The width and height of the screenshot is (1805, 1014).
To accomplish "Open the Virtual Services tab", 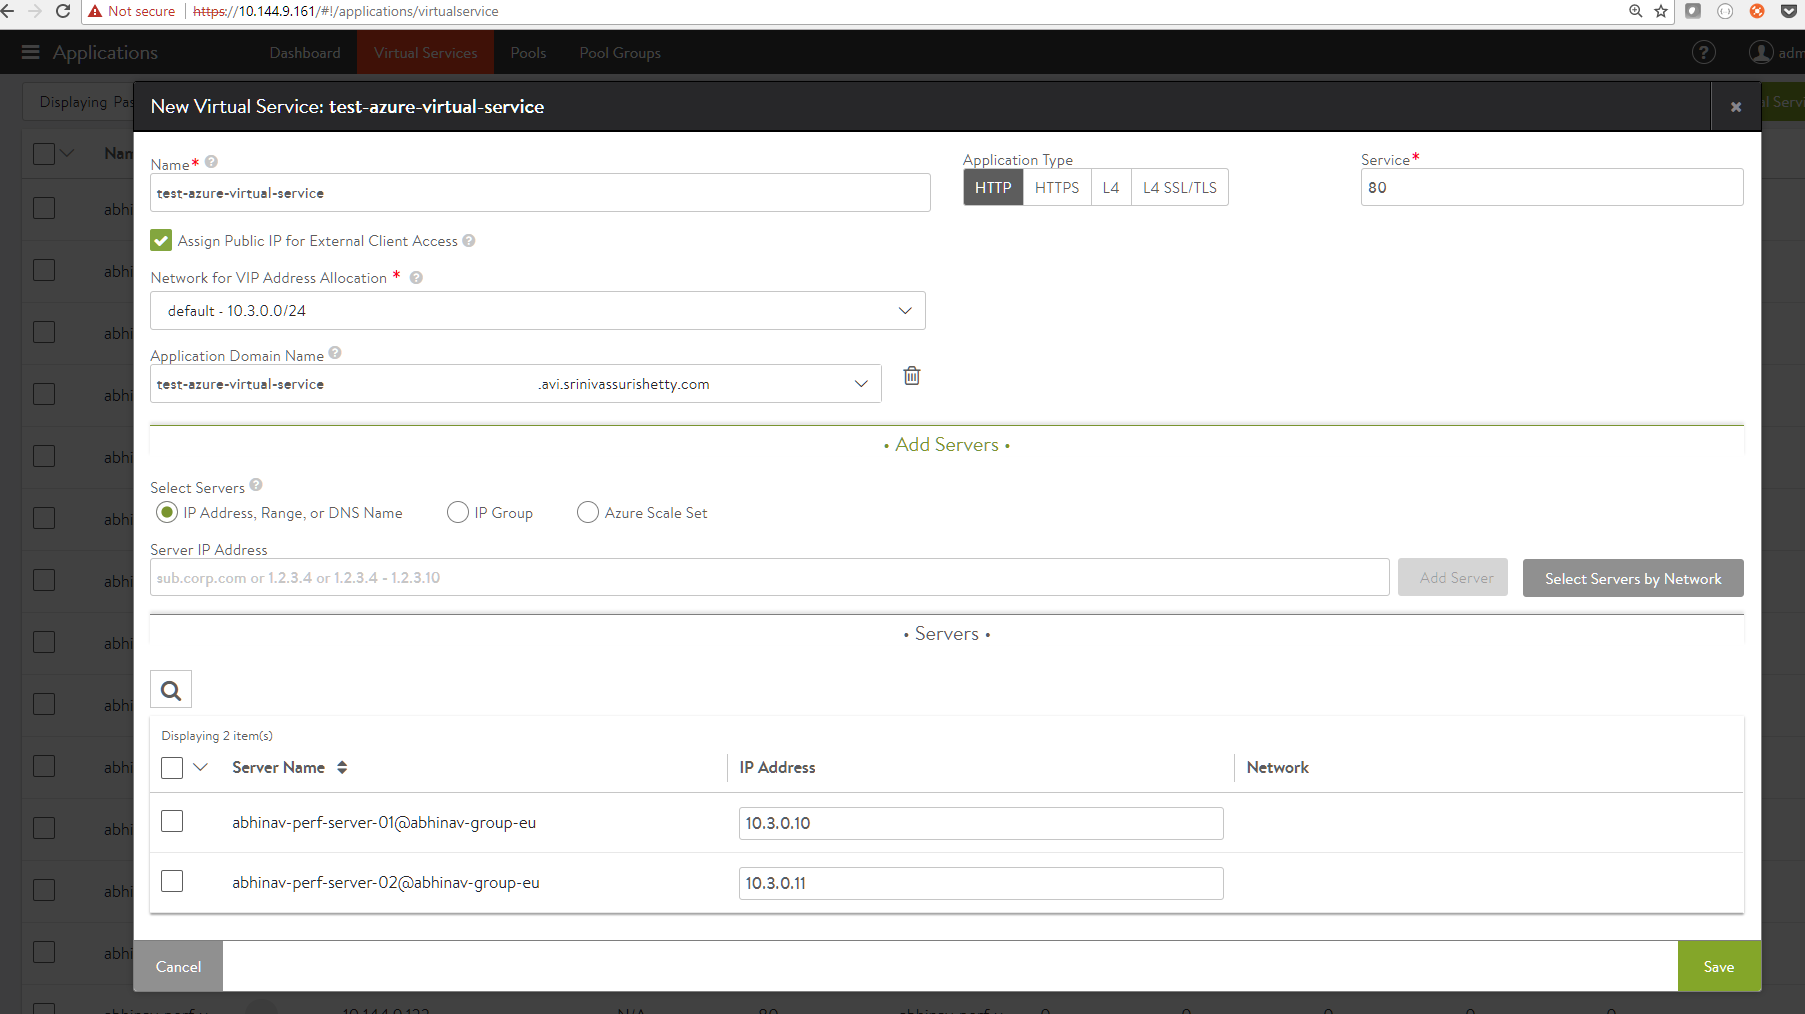I will click(426, 53).
